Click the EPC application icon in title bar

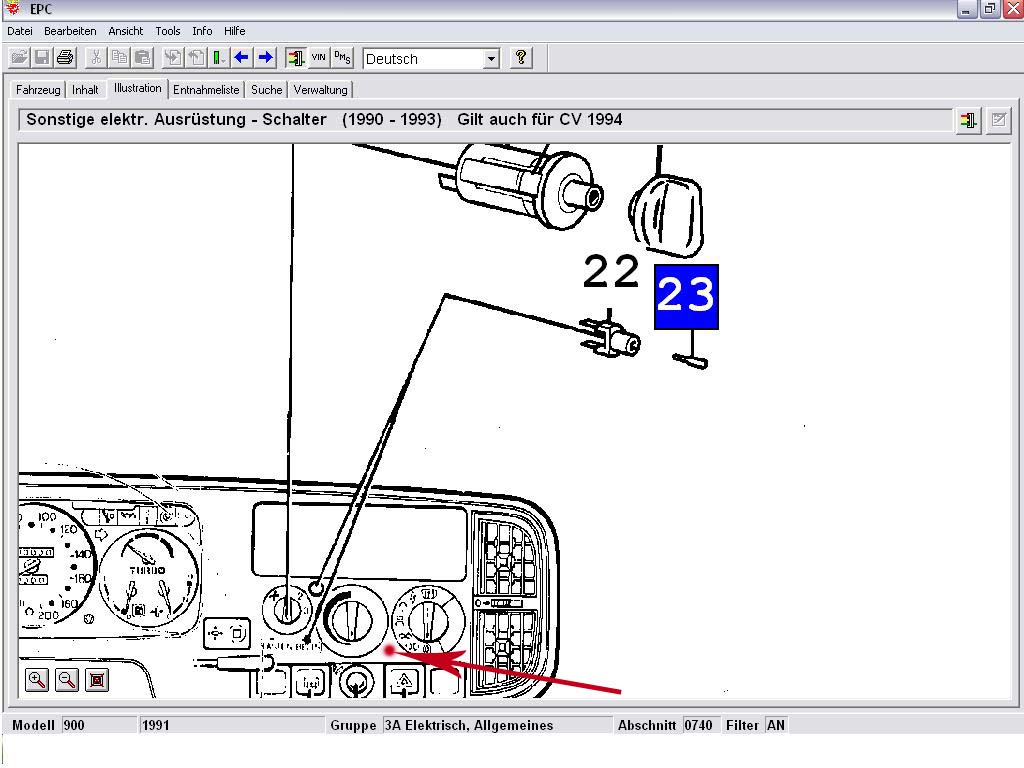pyautogui.click(x=12, y=8)
